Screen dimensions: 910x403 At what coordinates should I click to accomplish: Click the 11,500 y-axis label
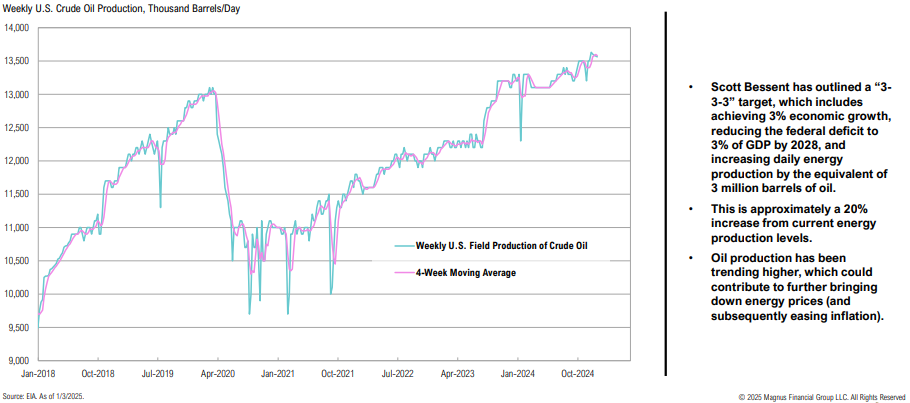tap(17, 194)
